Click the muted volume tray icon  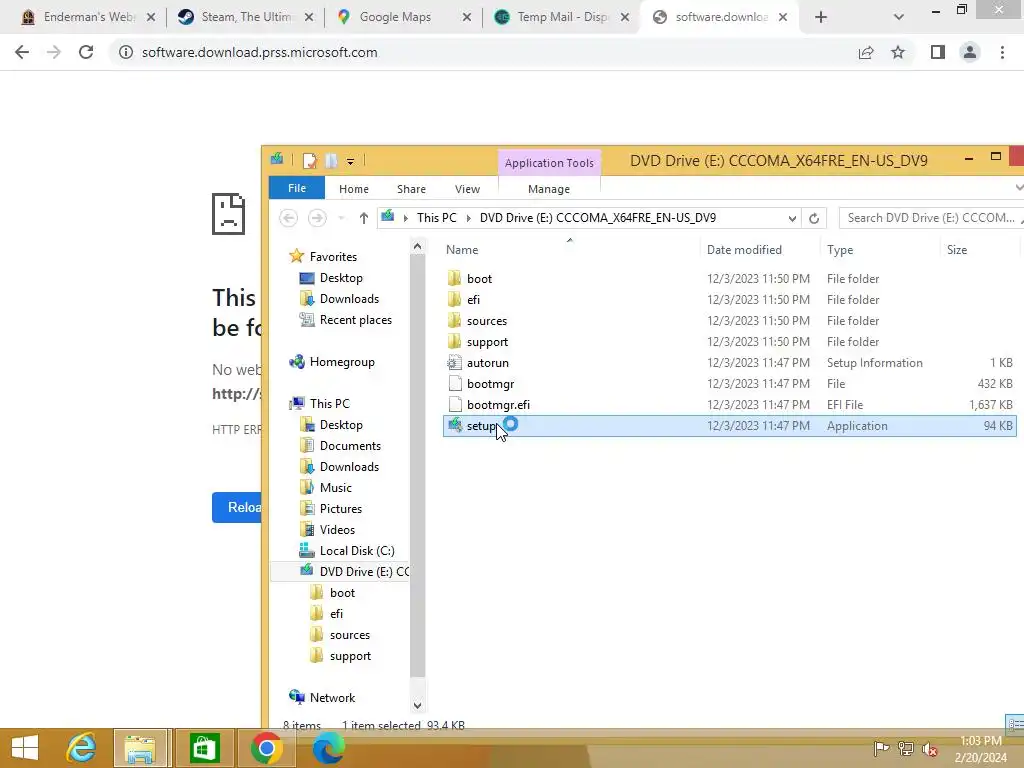coord(930,749)
